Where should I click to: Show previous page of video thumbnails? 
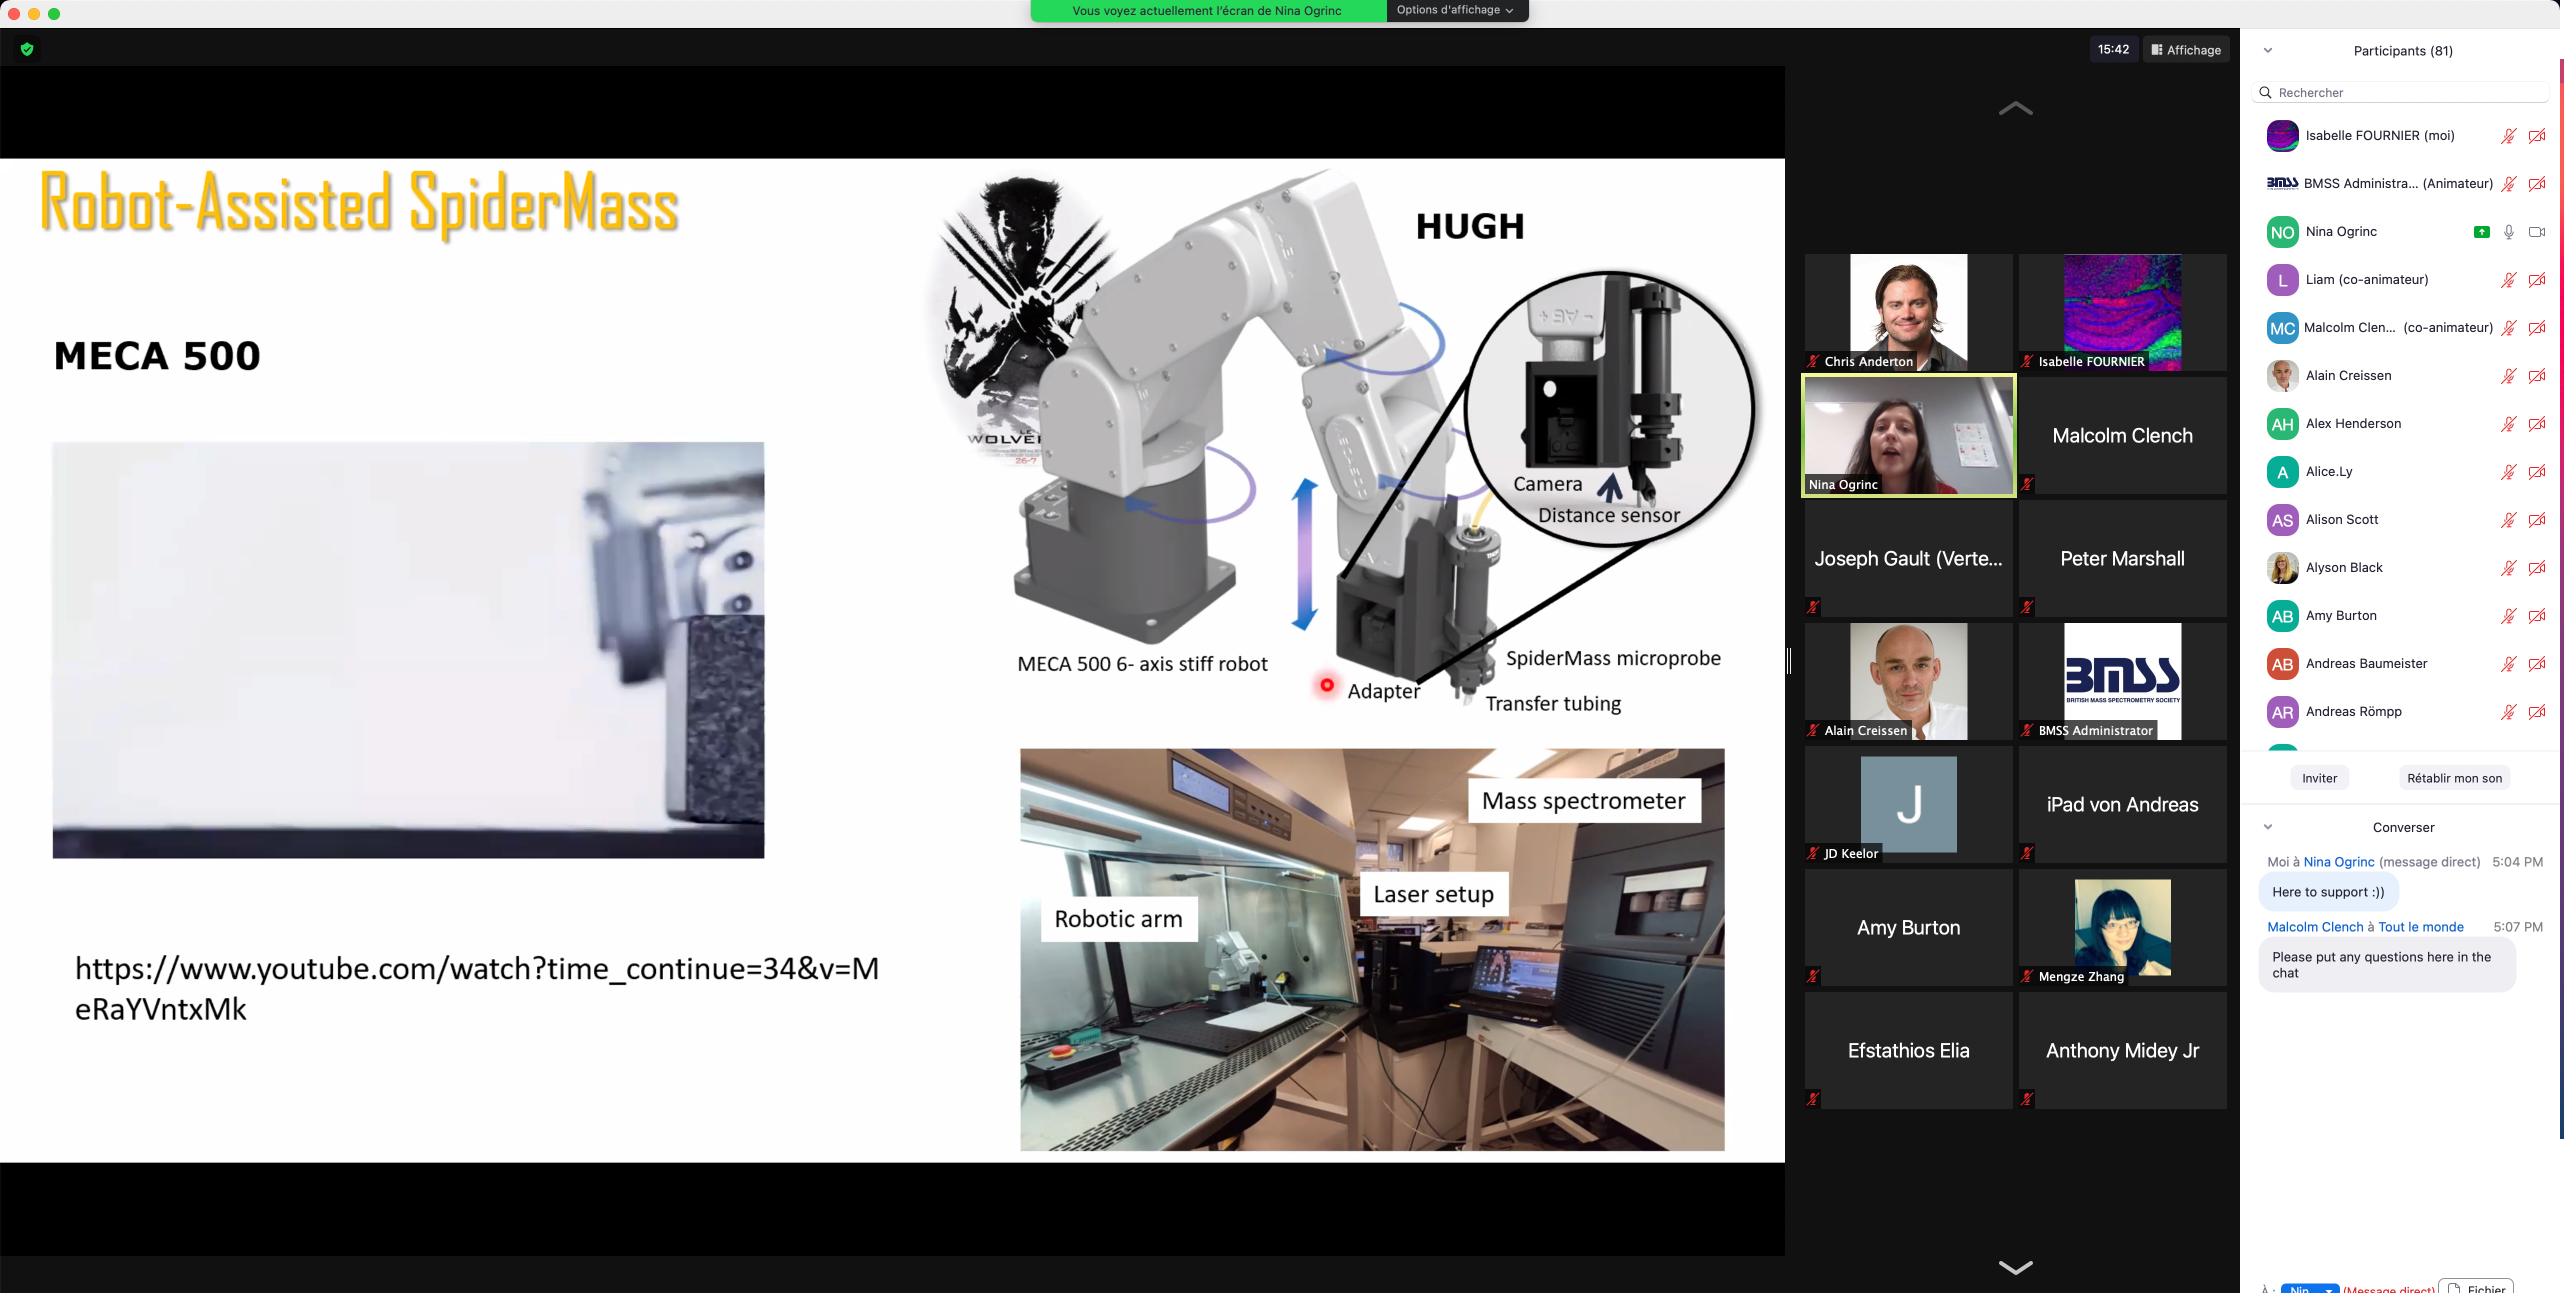[x=2015, y=109]
